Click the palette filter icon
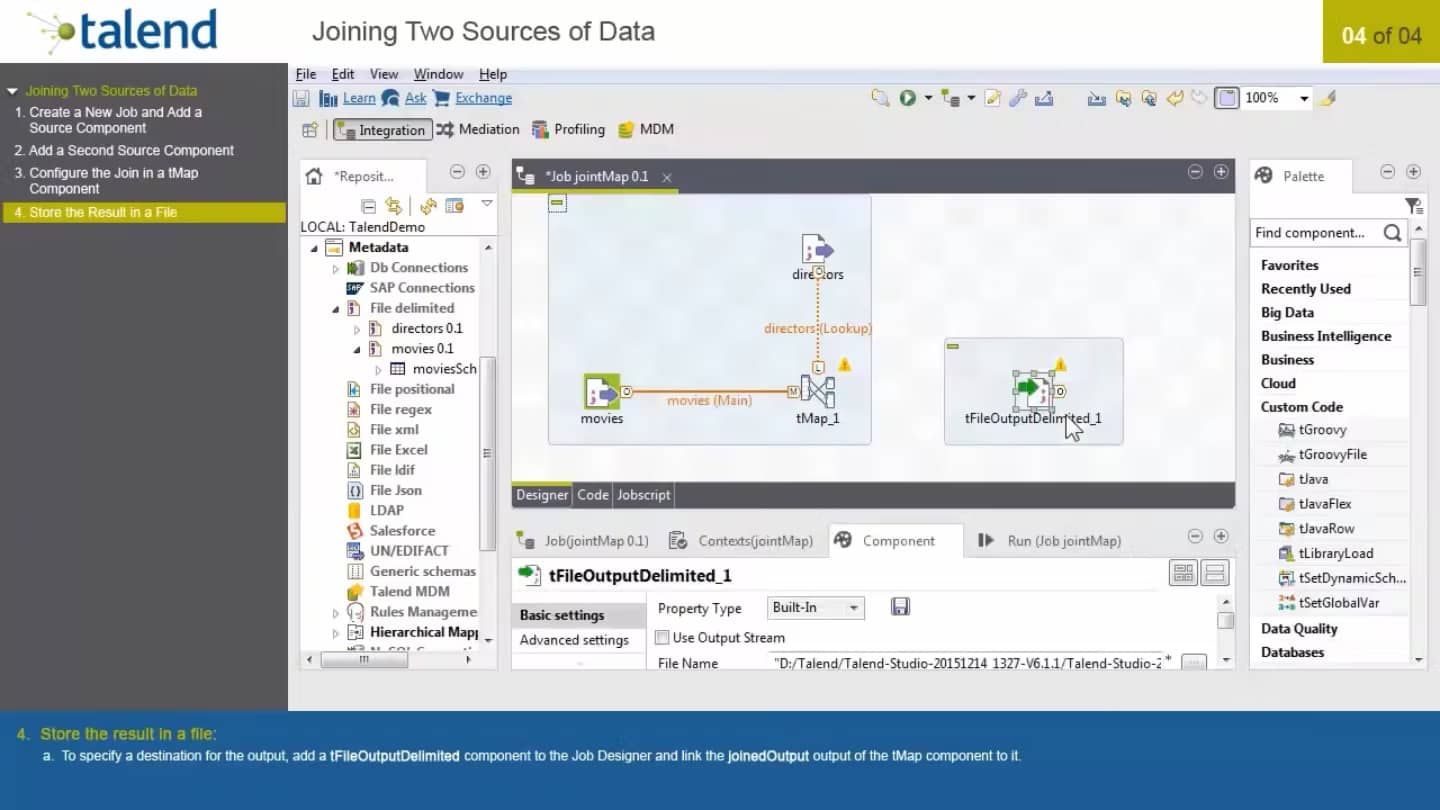Image resolution: width=1440 pixels, height=810 pixels. (x=1412, y=206)
